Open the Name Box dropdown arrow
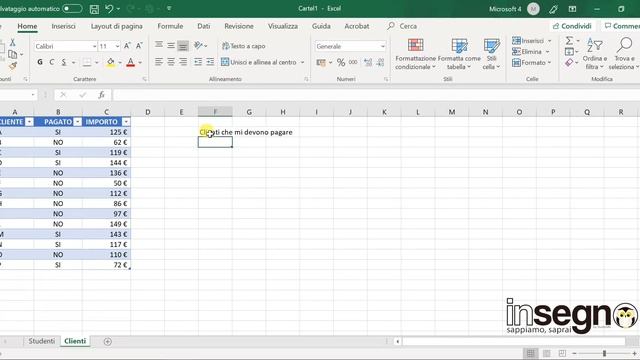Viewport: 640px width, 360px height. (x=33, y=95)
